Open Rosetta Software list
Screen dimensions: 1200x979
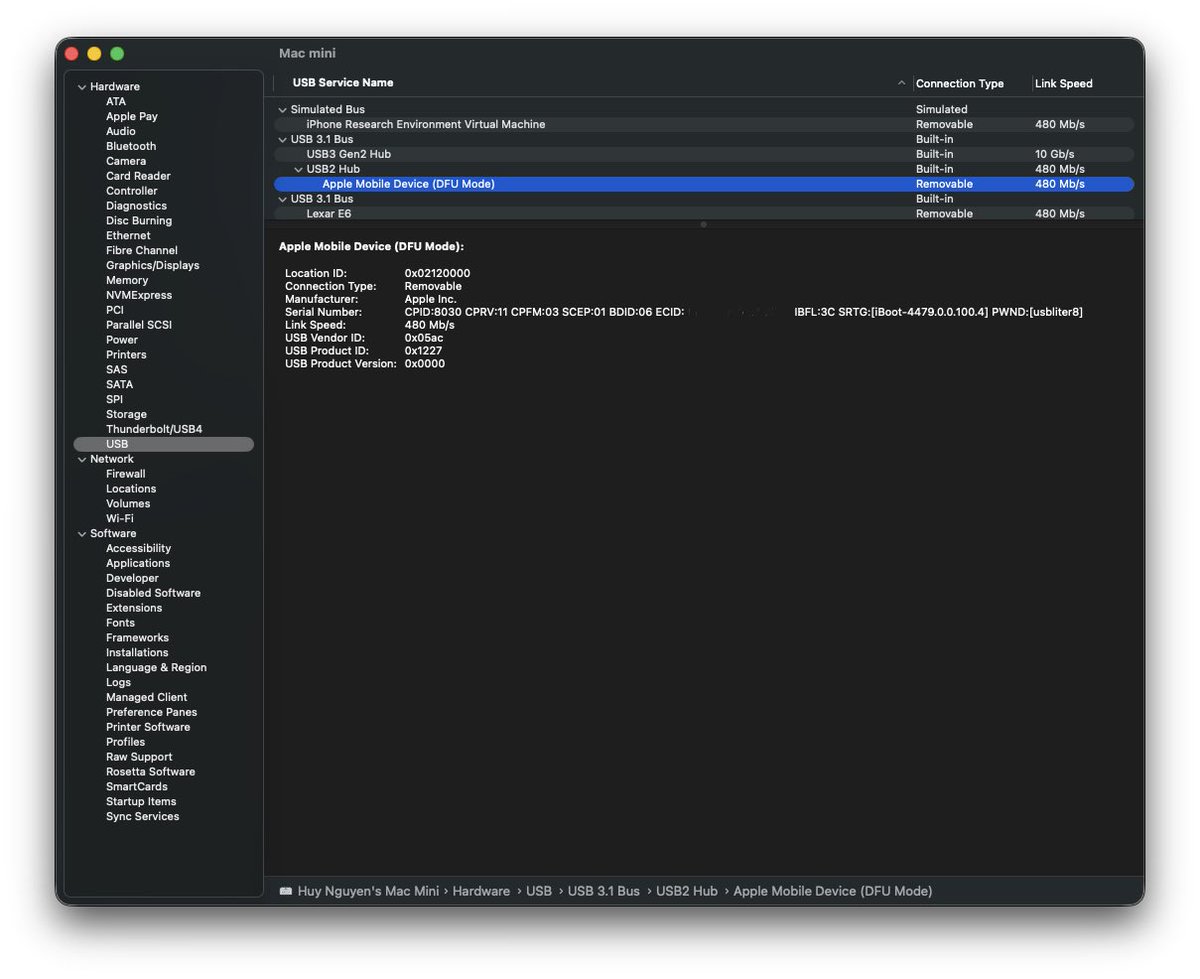tap(151, 772)
